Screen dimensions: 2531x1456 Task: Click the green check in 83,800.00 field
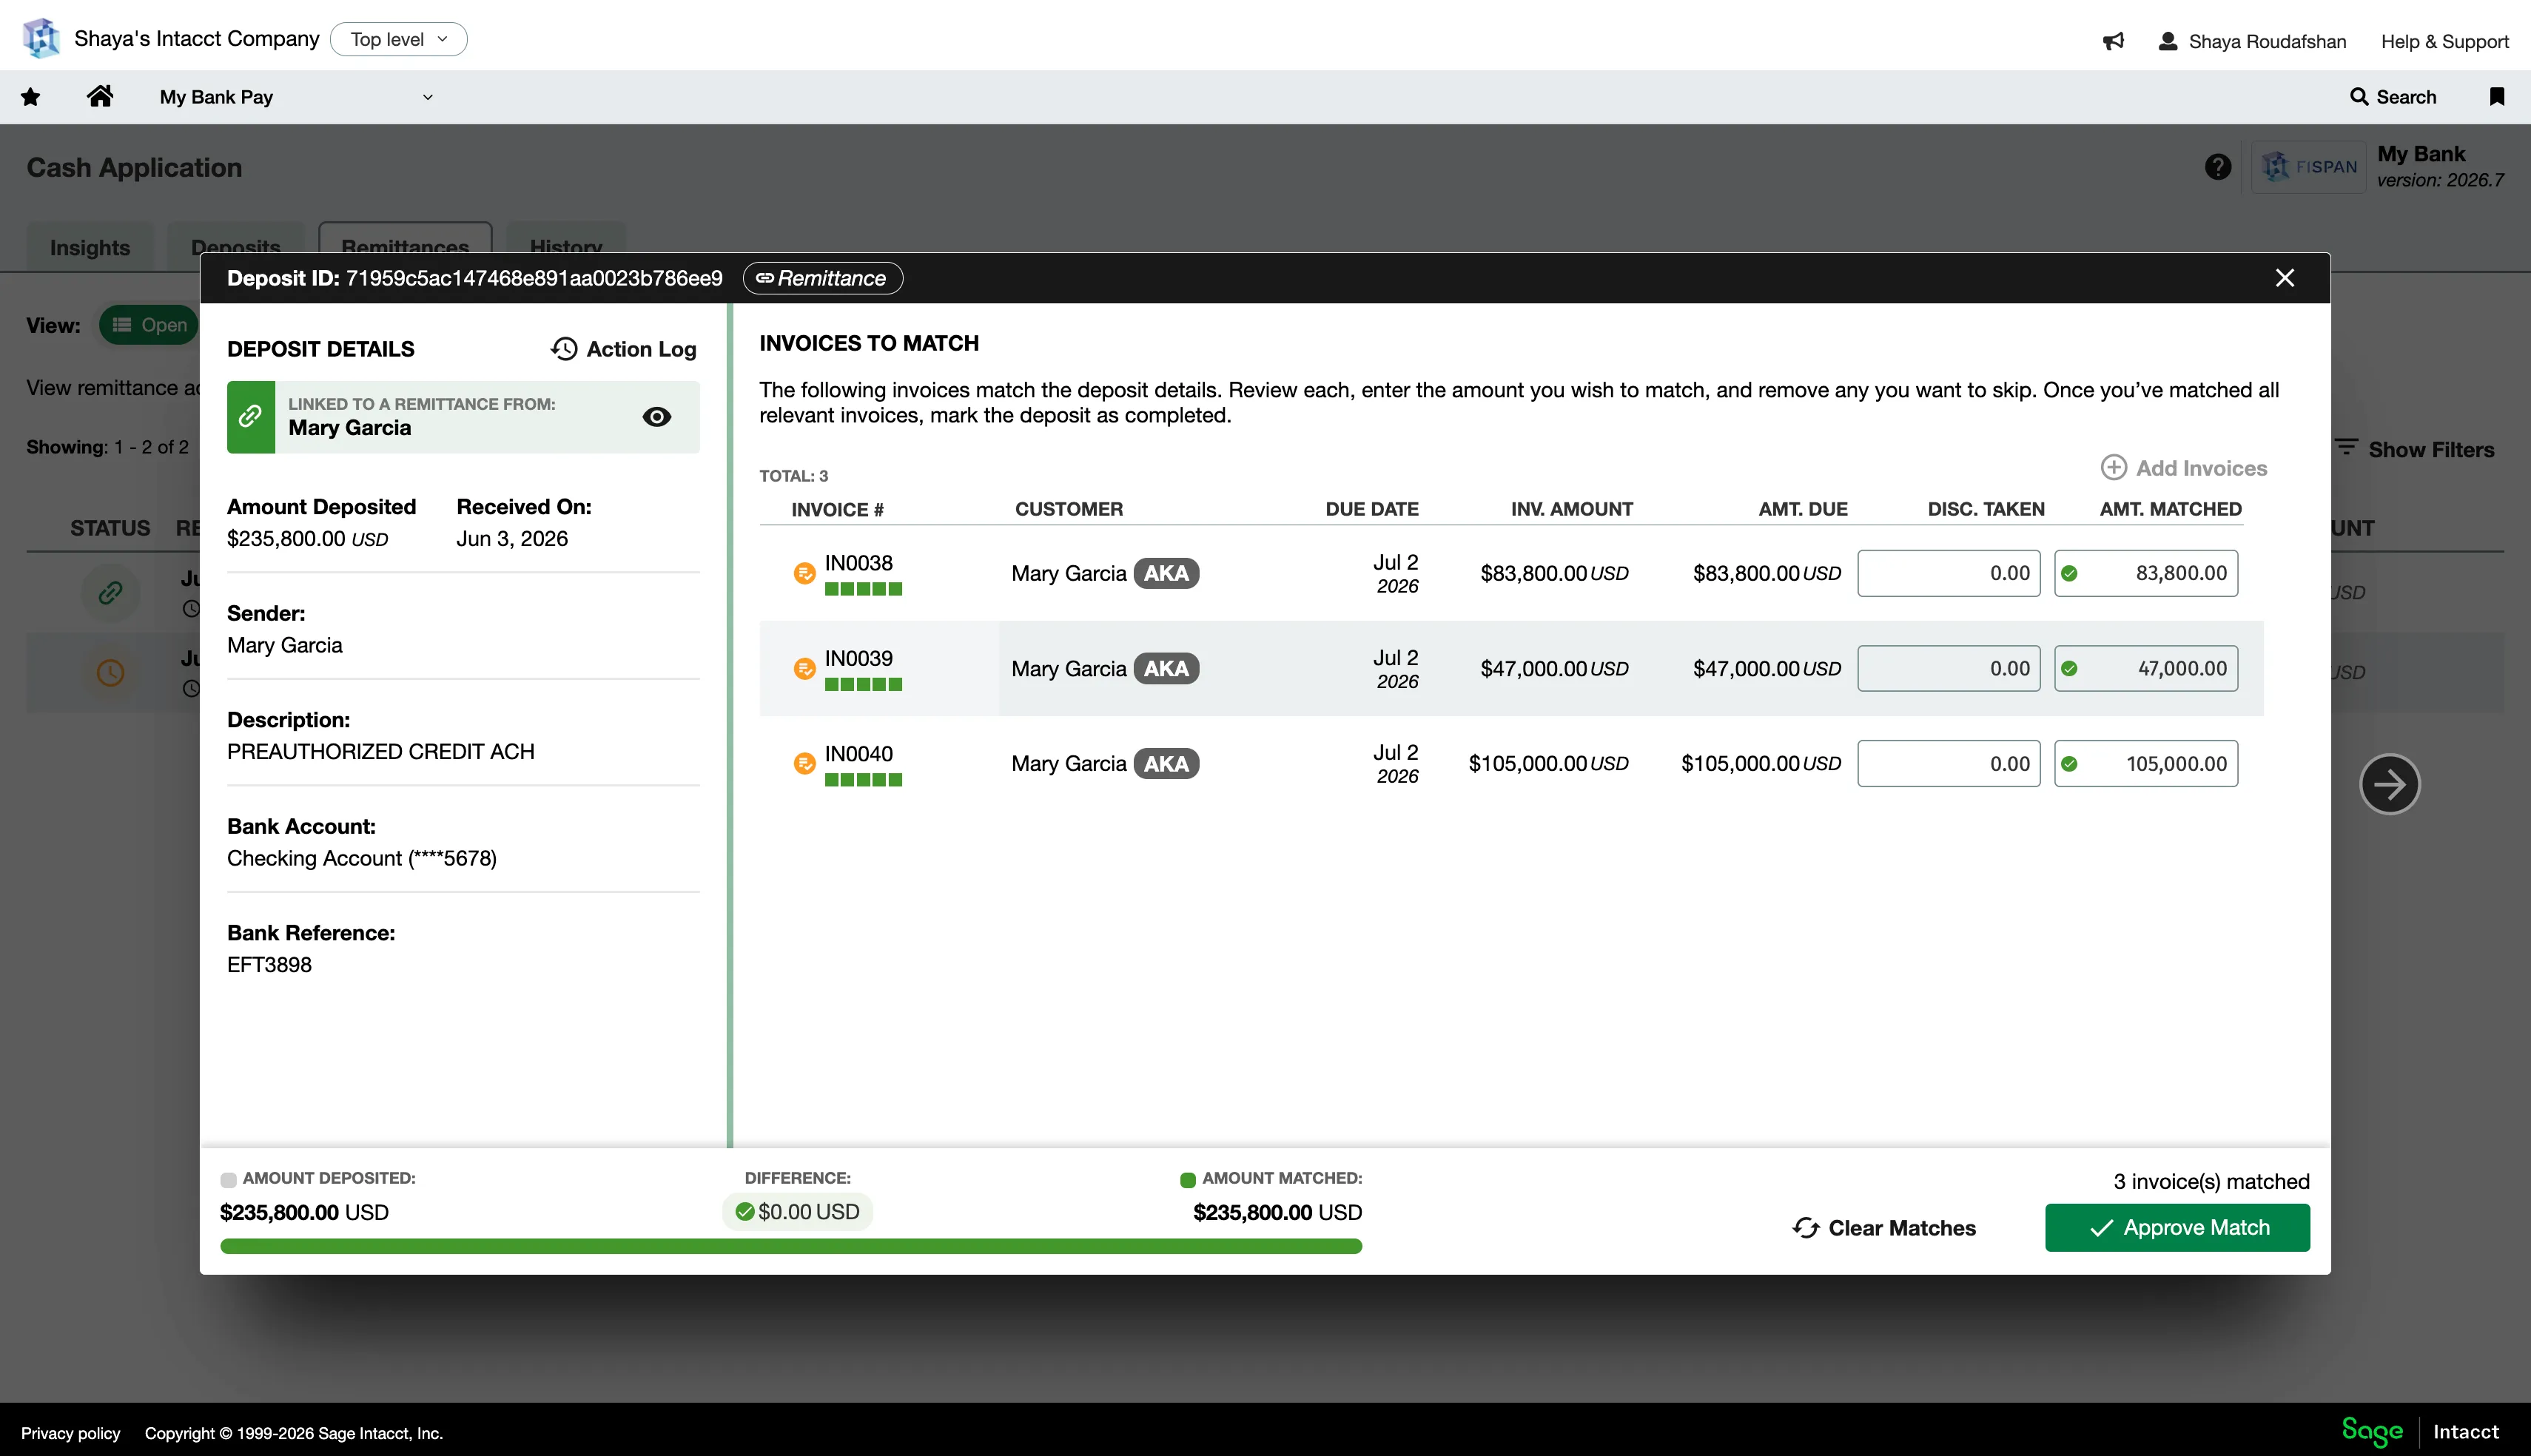point(2069,573)
